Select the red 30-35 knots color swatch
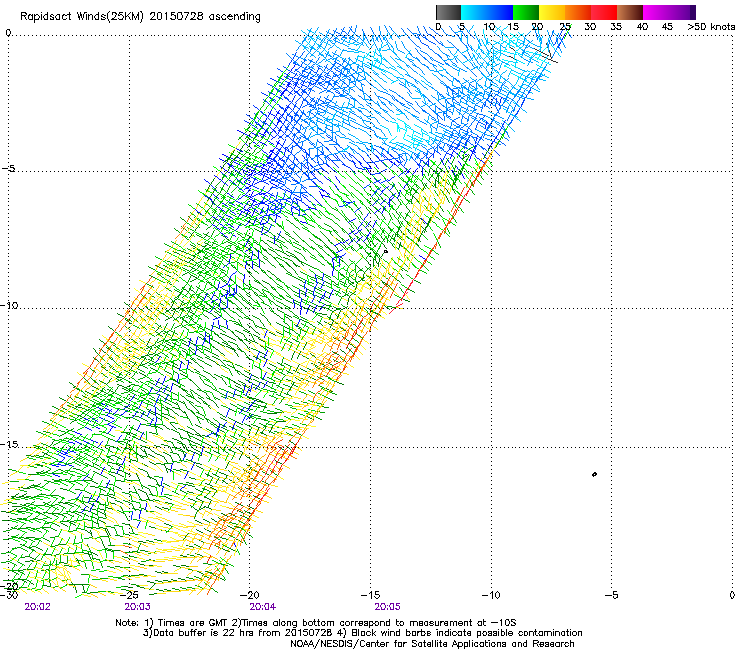The width and height of the screenshot is (740, 650). (604, 12)
